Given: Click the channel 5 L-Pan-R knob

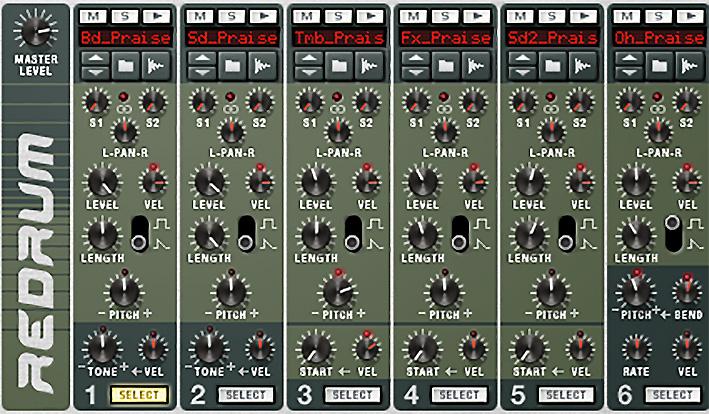Looking at the screenshot, I should [x=551, y=132].
